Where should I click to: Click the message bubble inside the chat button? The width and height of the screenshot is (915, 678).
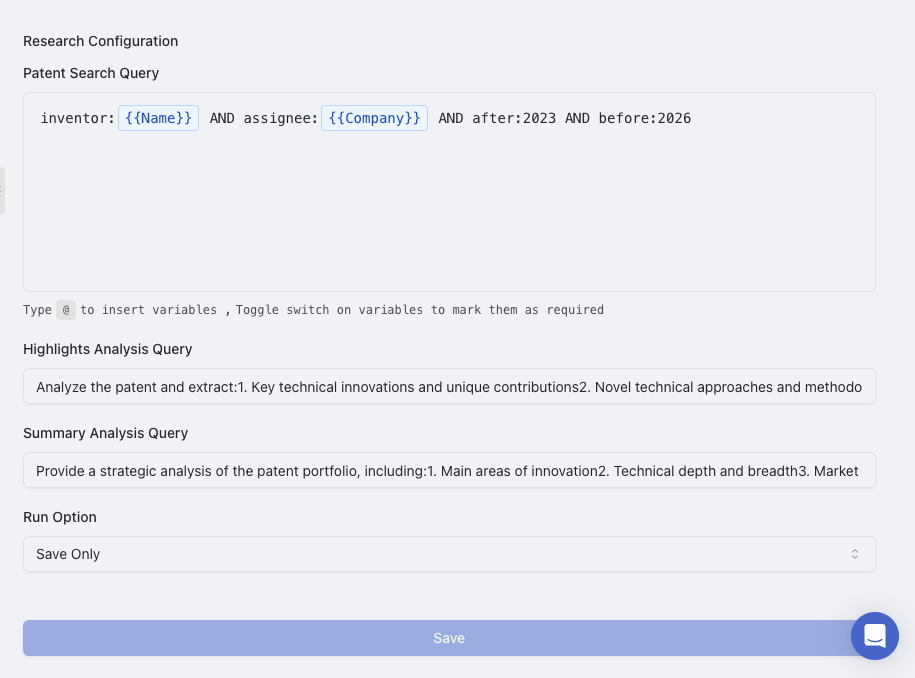[x=874, y=635]
